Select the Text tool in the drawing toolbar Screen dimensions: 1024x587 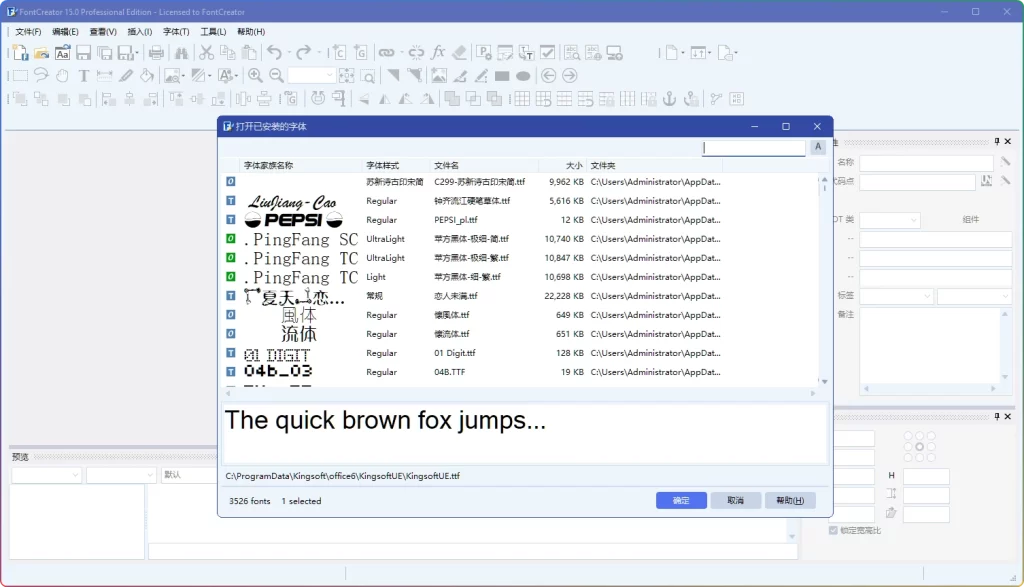click(84, 75)
